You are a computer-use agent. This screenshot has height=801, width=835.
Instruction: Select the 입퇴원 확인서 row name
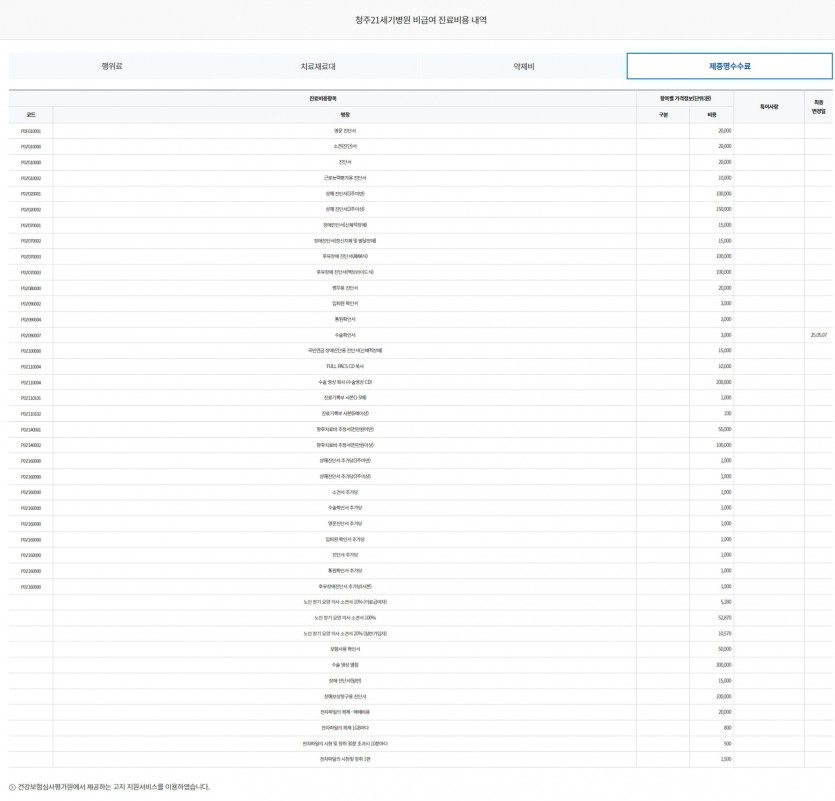coord(345,304)
